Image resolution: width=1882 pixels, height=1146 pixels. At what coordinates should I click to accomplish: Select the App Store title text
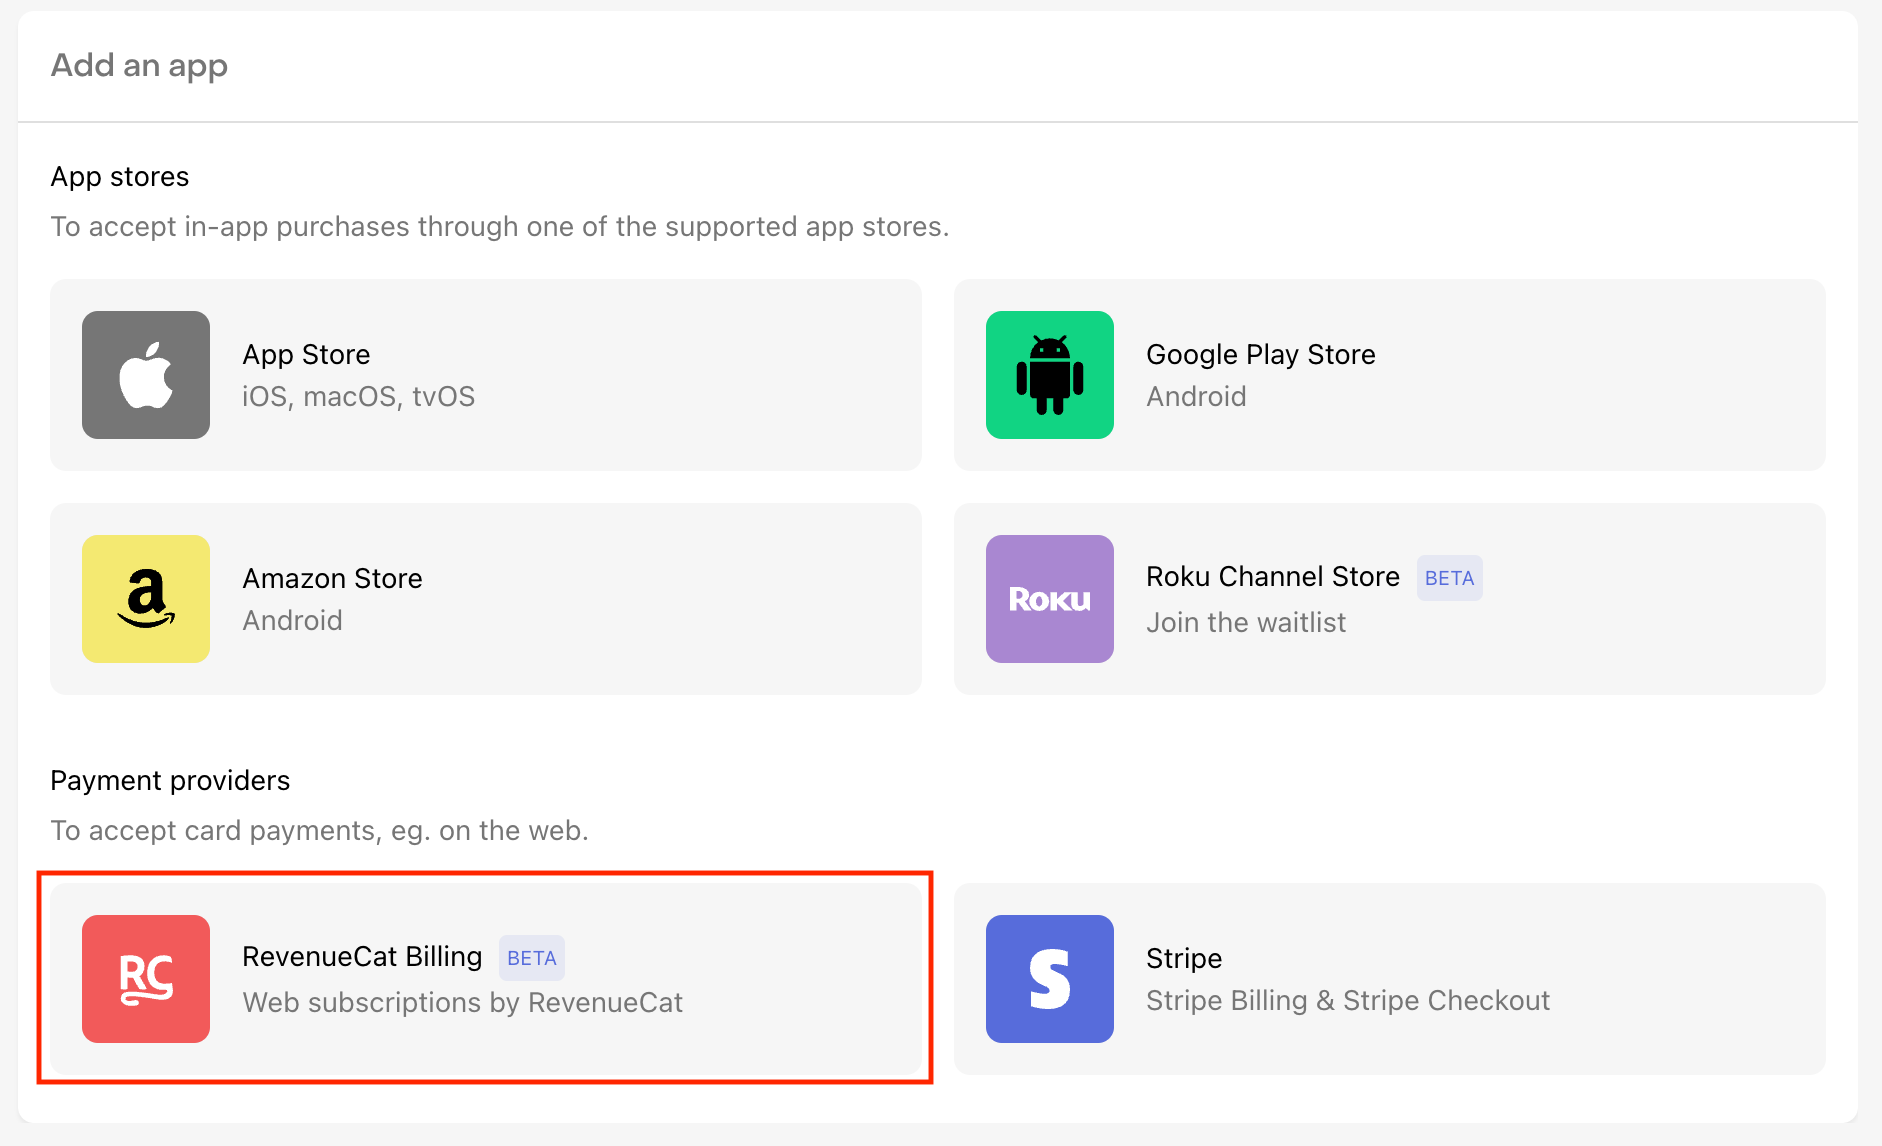[306, 355]
